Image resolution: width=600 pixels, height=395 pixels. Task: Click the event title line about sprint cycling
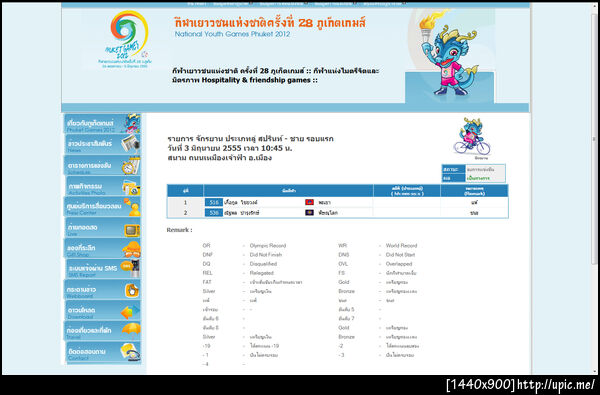(x=251, y=139)
